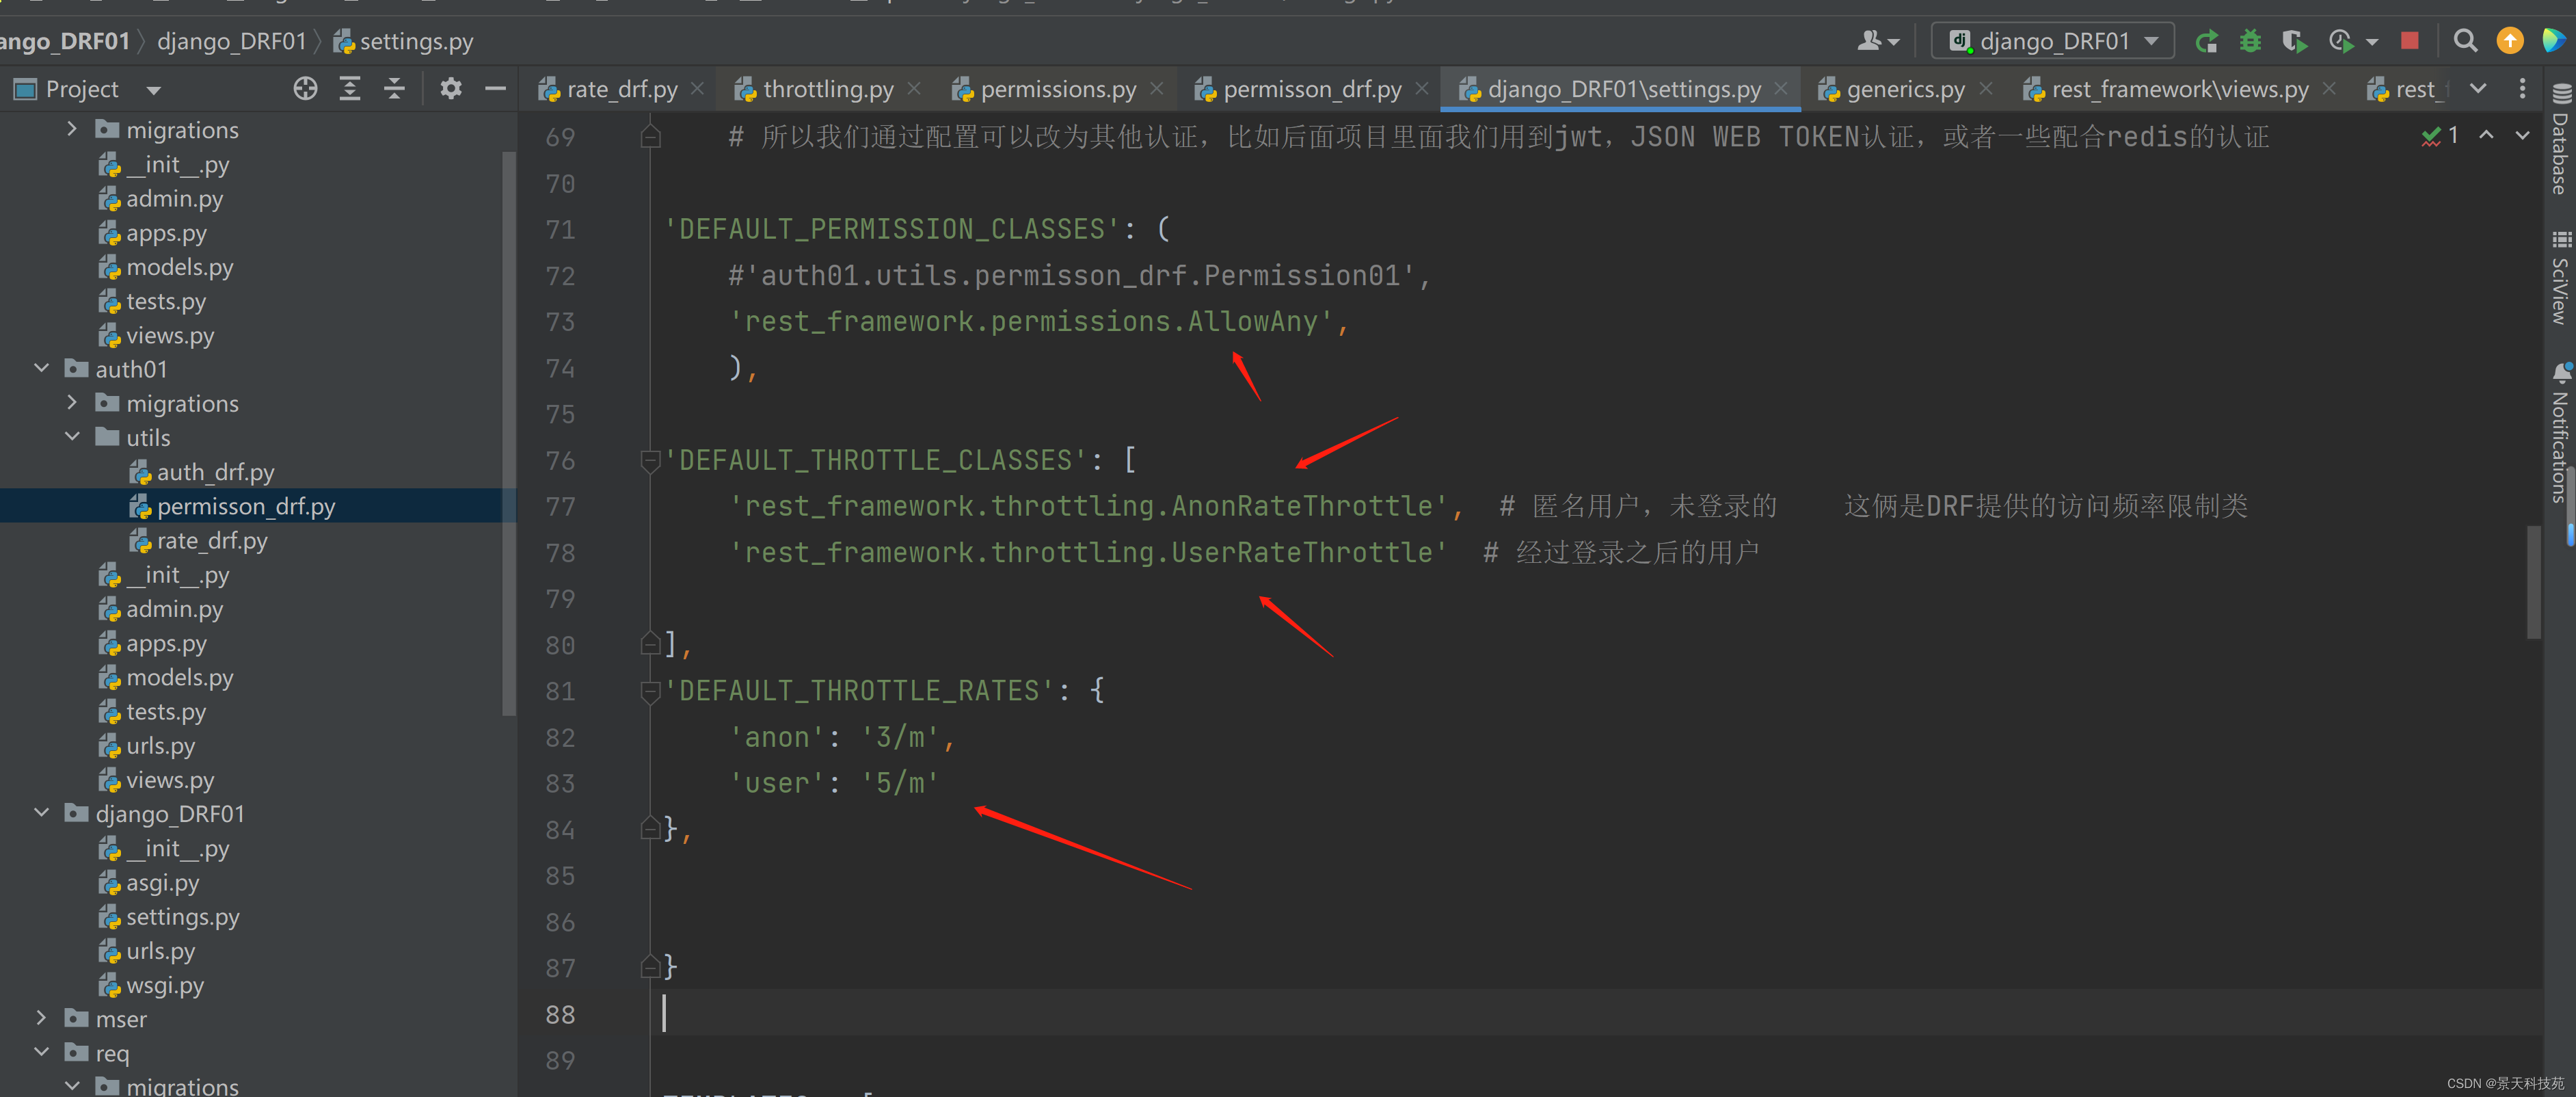Open auth_drf.py in project tree
Screen dimensions: 2576x1097
201,471
